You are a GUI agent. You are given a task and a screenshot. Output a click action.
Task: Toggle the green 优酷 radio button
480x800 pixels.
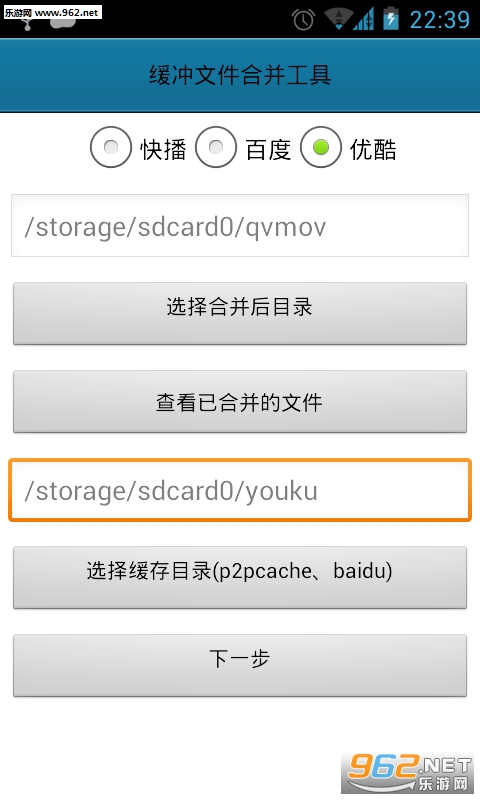[321, 147]
